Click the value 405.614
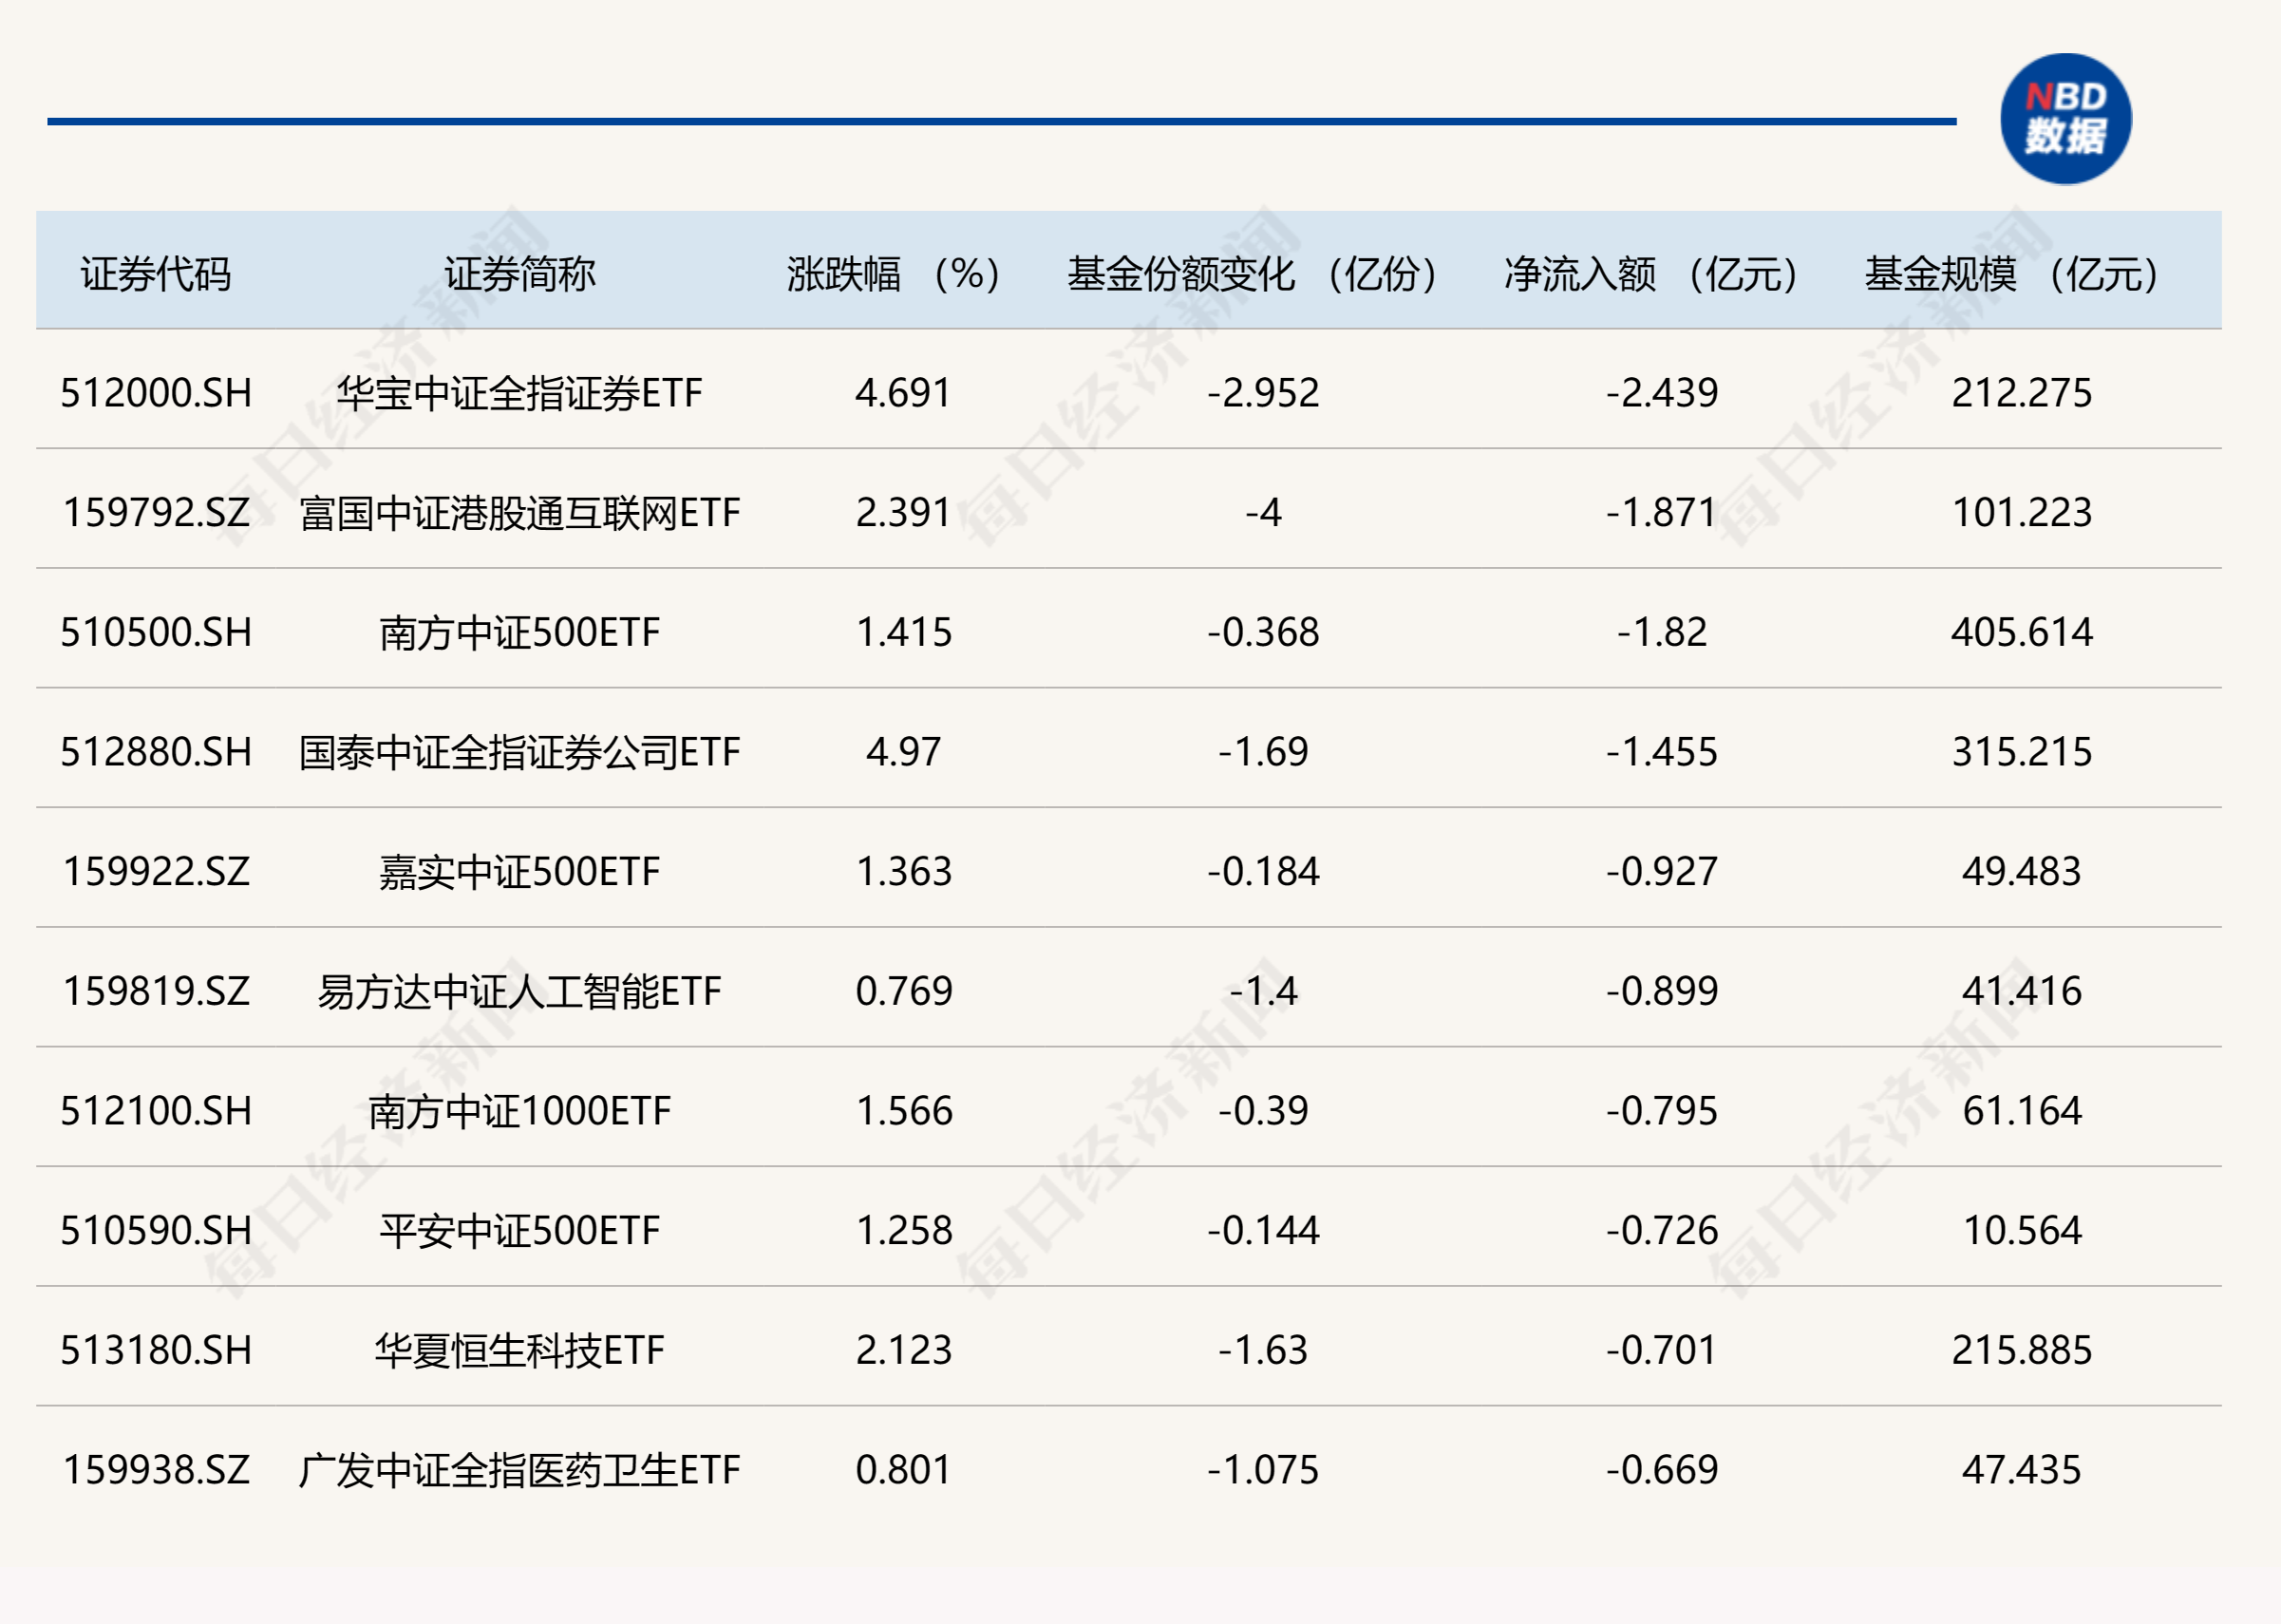2281x1624 pixels. (x=2022, y=632)
